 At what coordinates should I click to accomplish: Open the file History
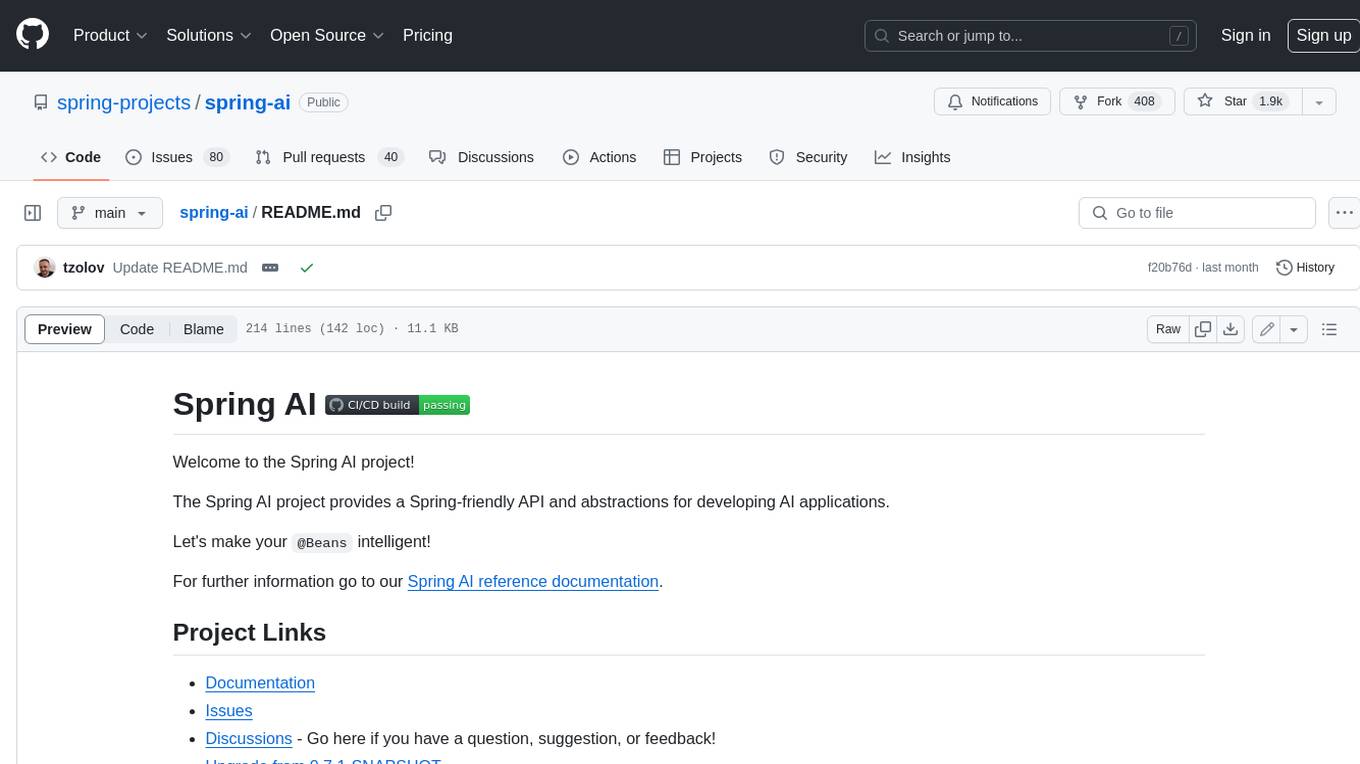click(1305, 268)
